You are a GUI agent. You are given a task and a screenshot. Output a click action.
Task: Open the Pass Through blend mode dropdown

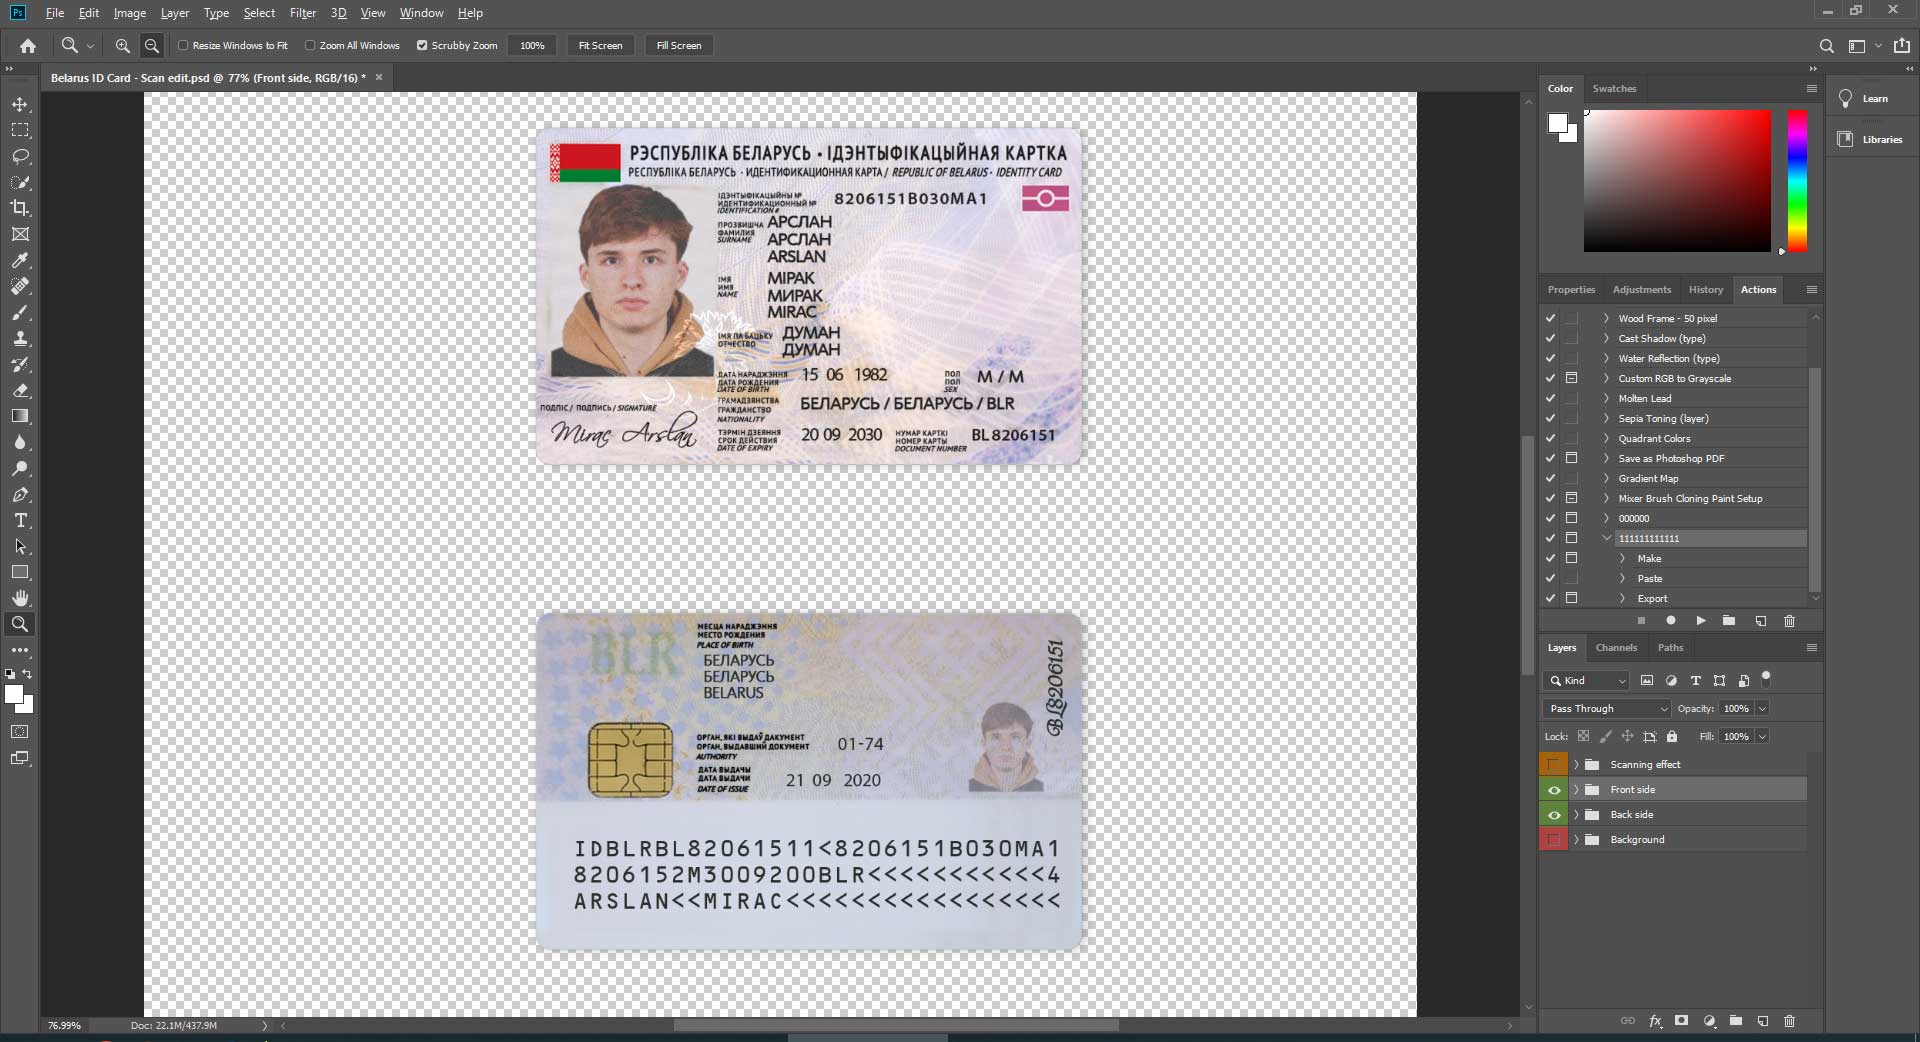pyautogui.click(x=1607, y=708)
